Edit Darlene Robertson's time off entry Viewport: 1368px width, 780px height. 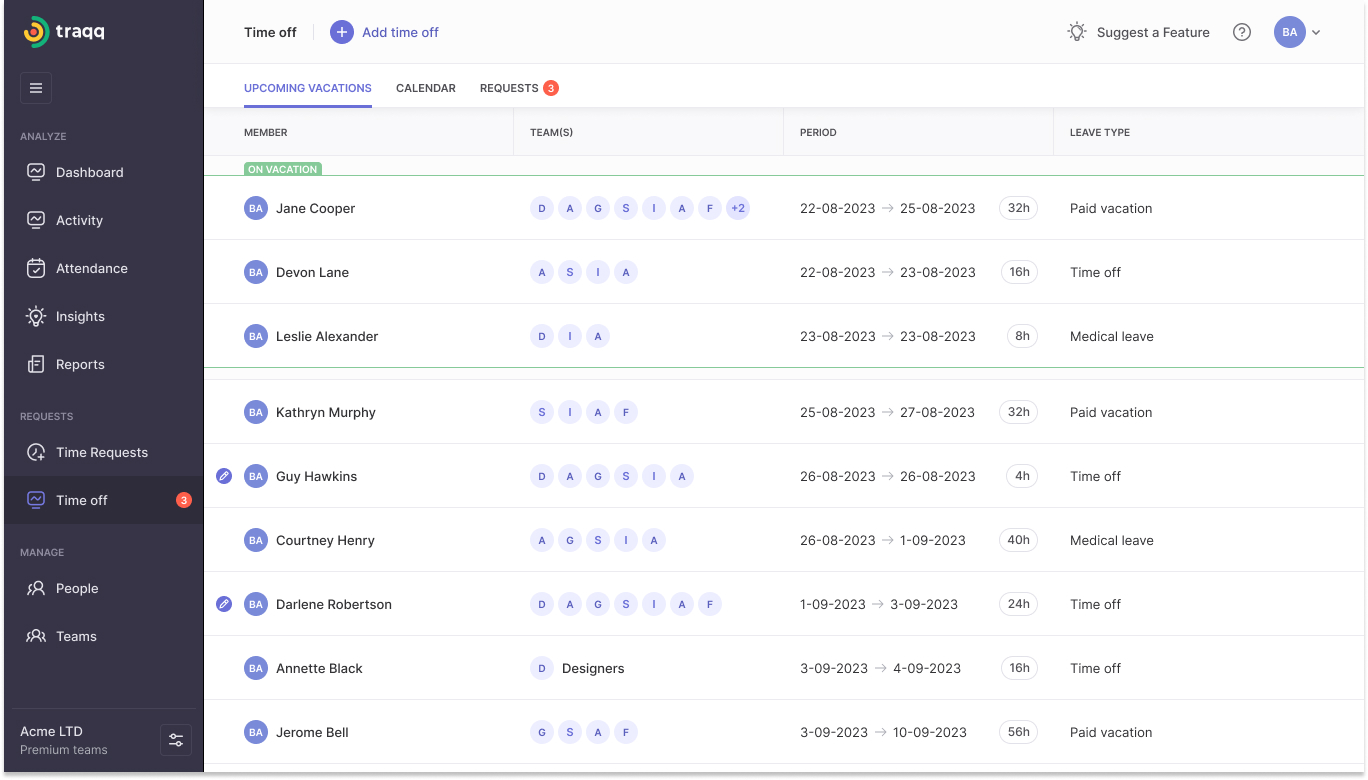pyautogui.click(x=224, y=604)
